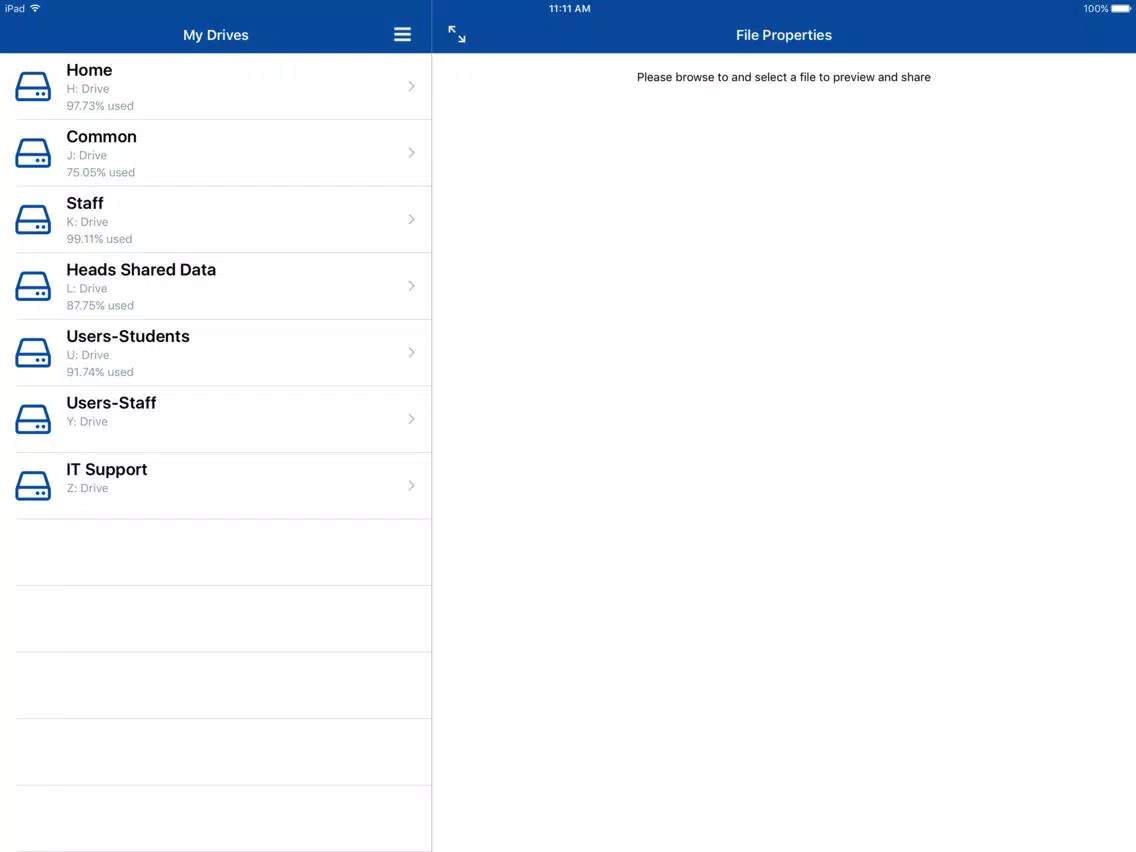Image resolution: width=1136 pixels, height=852 pixels.
Task: Open the Staff drive name
Action: click(x=85, y=204)
